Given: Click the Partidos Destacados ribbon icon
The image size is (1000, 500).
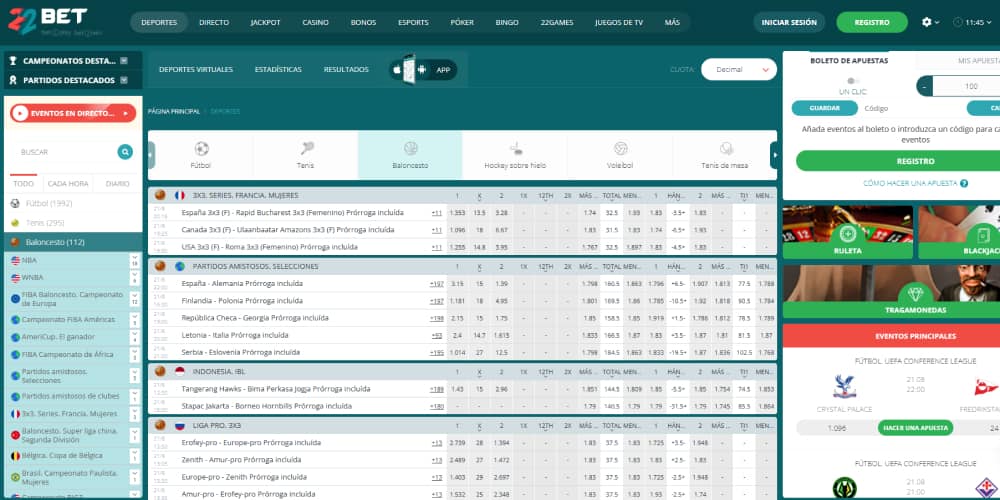Looking at the screenshot, I should [x=13, y=80].
